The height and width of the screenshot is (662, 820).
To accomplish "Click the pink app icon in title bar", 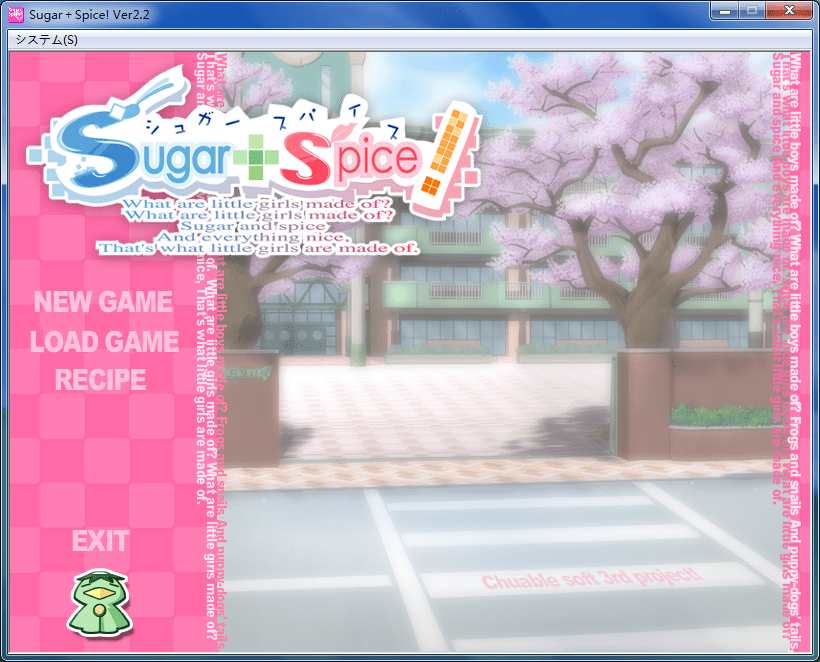I will [15, 13].
